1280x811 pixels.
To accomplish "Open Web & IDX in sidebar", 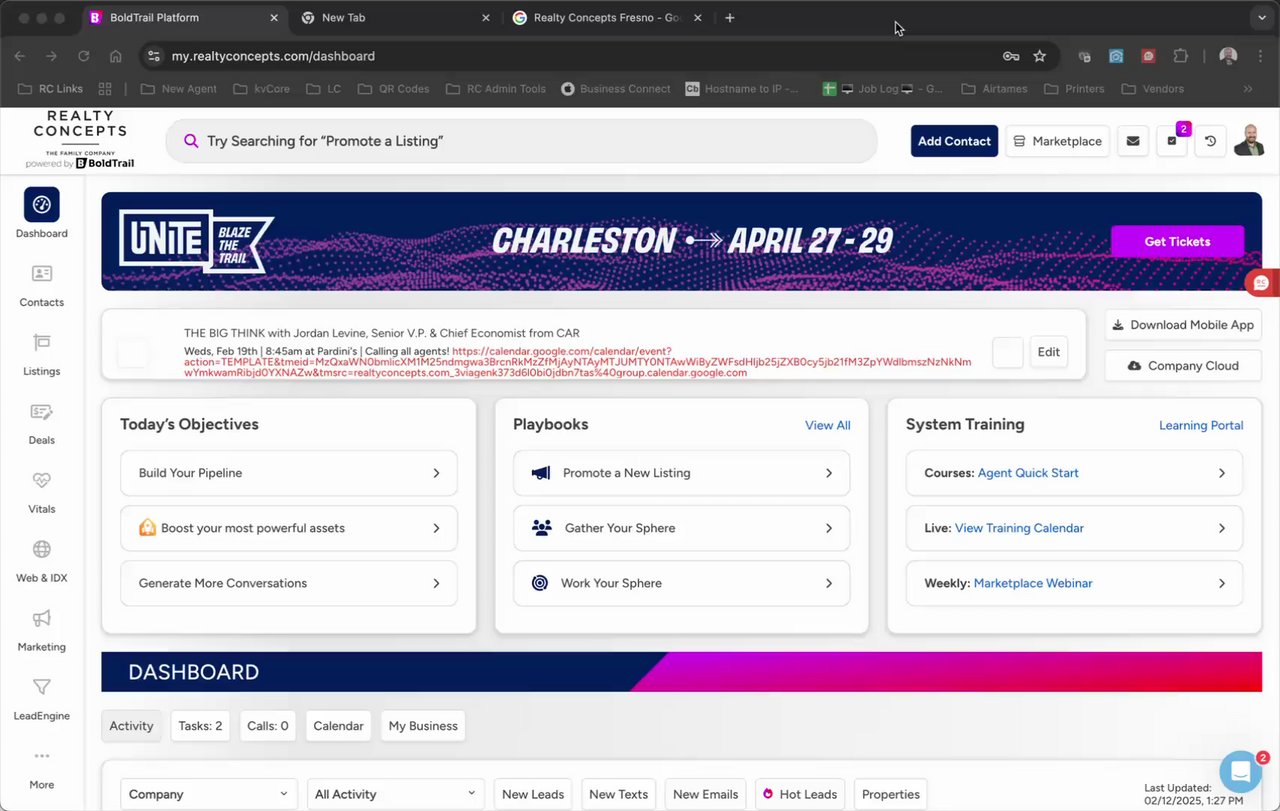I will [41, 561].
